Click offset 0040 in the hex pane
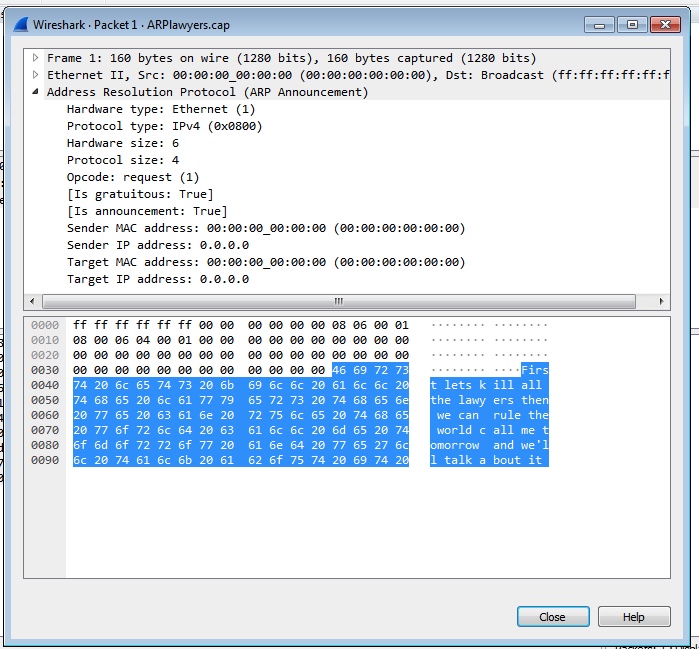The width and height of the screenshot is (699, 649). click(x=45, y=385)
